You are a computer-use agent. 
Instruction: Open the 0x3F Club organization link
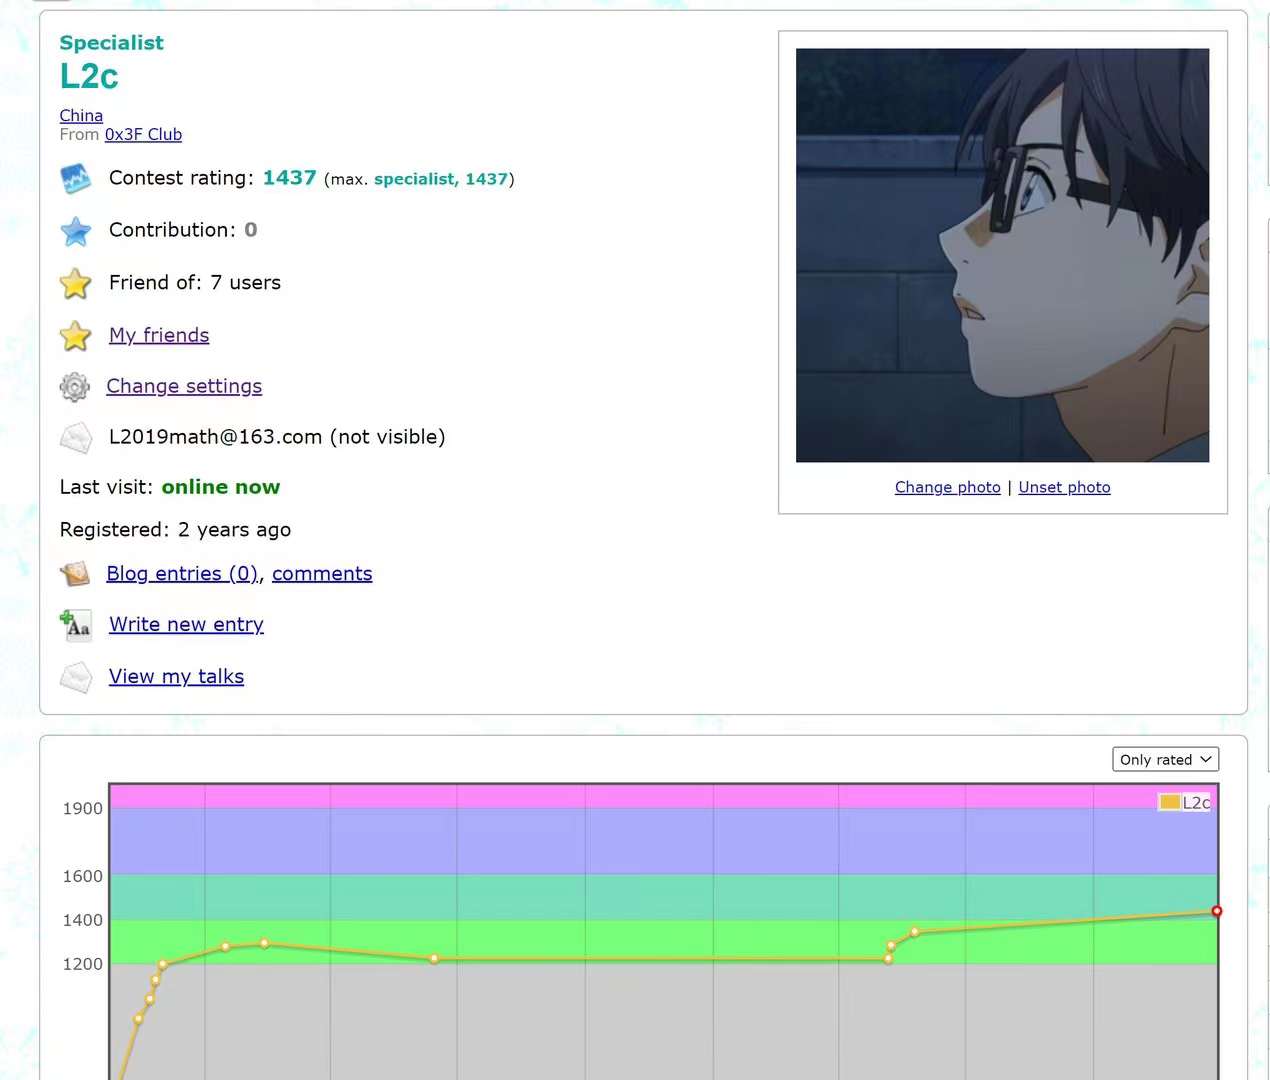point(143,135)
